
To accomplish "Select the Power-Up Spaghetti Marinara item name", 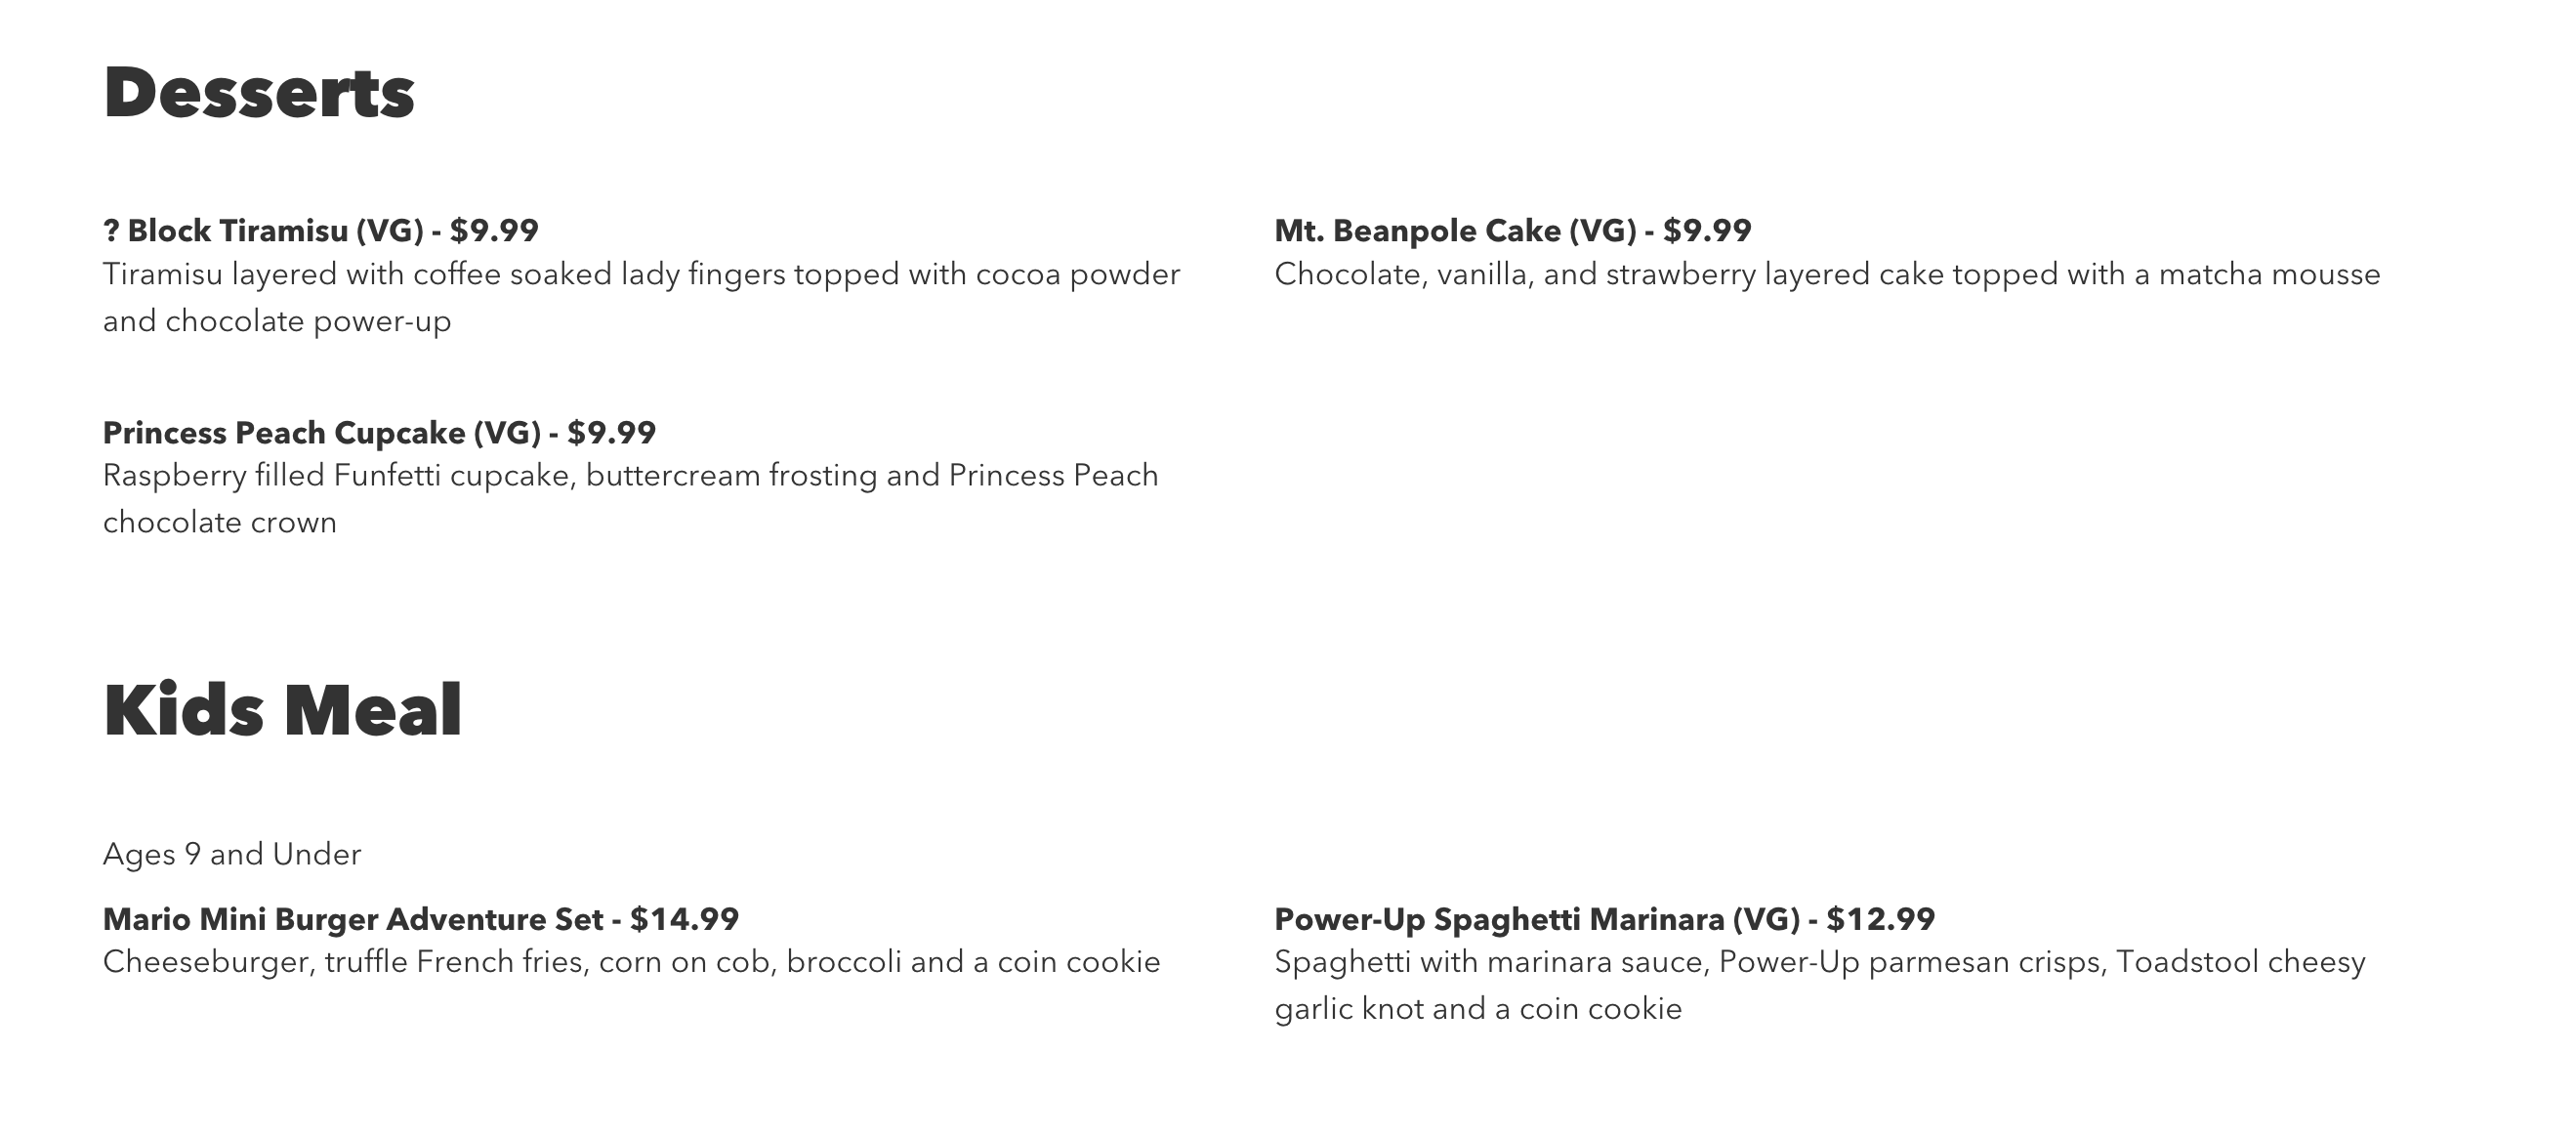I will click(x=1500, y=919).
